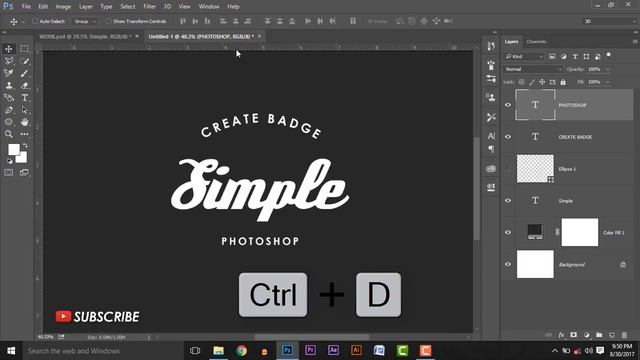The width and height of the screenshot is (640, 360).
Task: Enable Show Transform Controls checkbox
Action: (x=108, y=21)
